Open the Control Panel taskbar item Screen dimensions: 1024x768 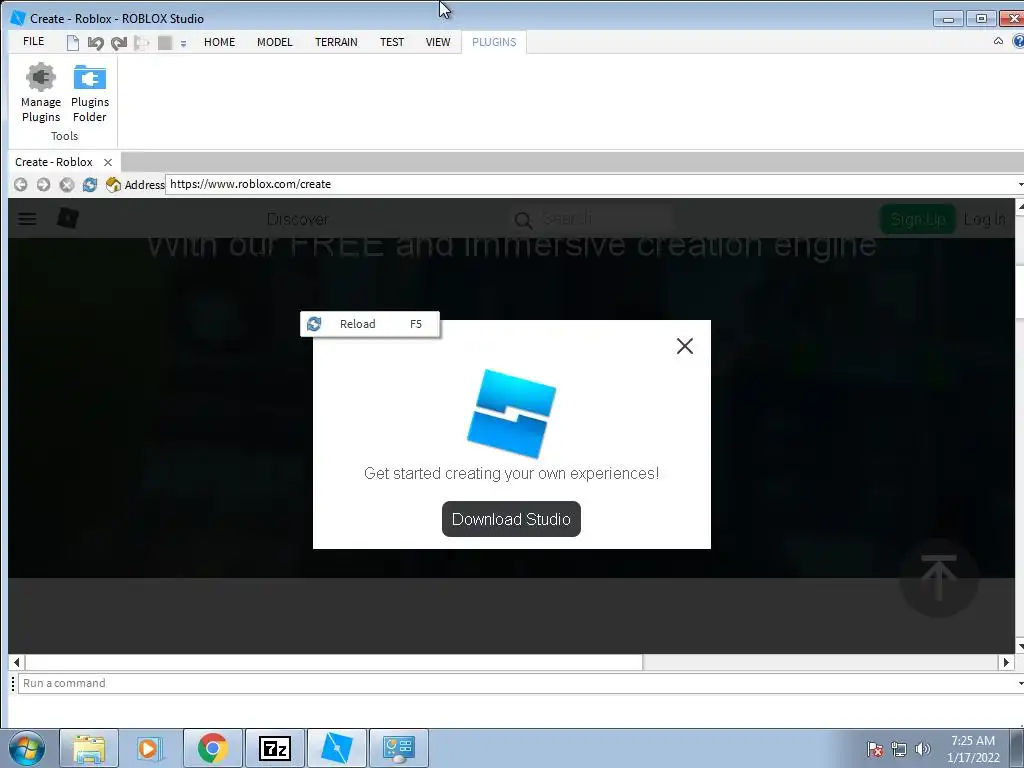pos(399,748)
